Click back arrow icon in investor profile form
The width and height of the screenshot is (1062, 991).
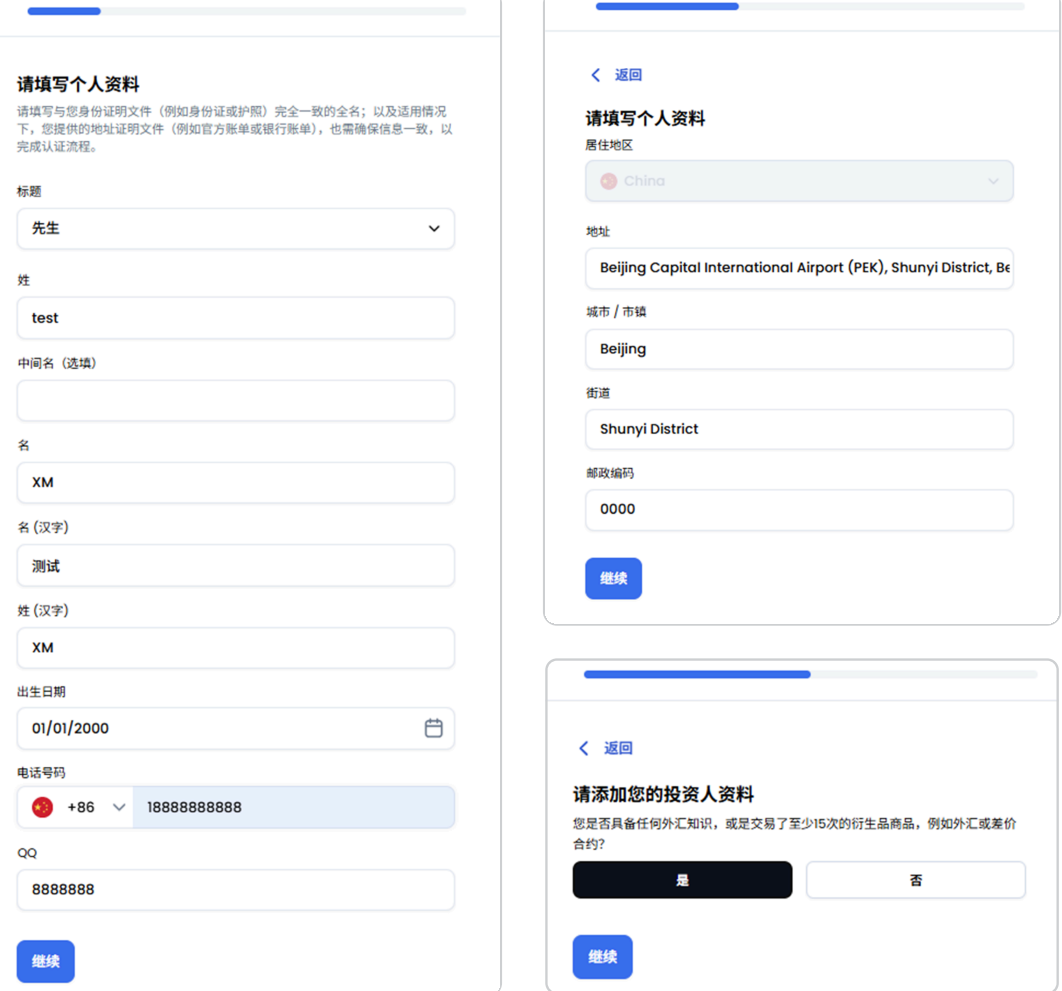(x=584, y=748)
